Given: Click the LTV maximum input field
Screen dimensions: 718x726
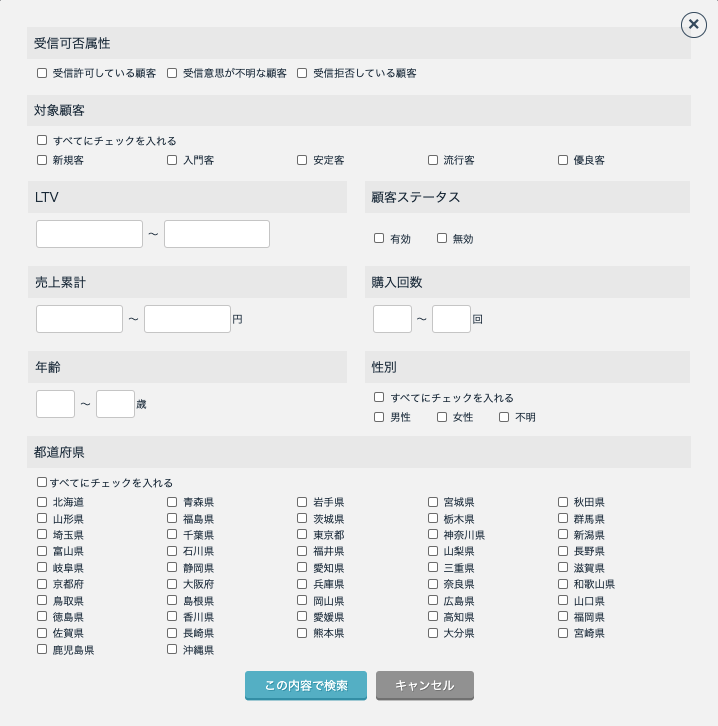Looking at the screenshot, I should (x=217, y=234).
